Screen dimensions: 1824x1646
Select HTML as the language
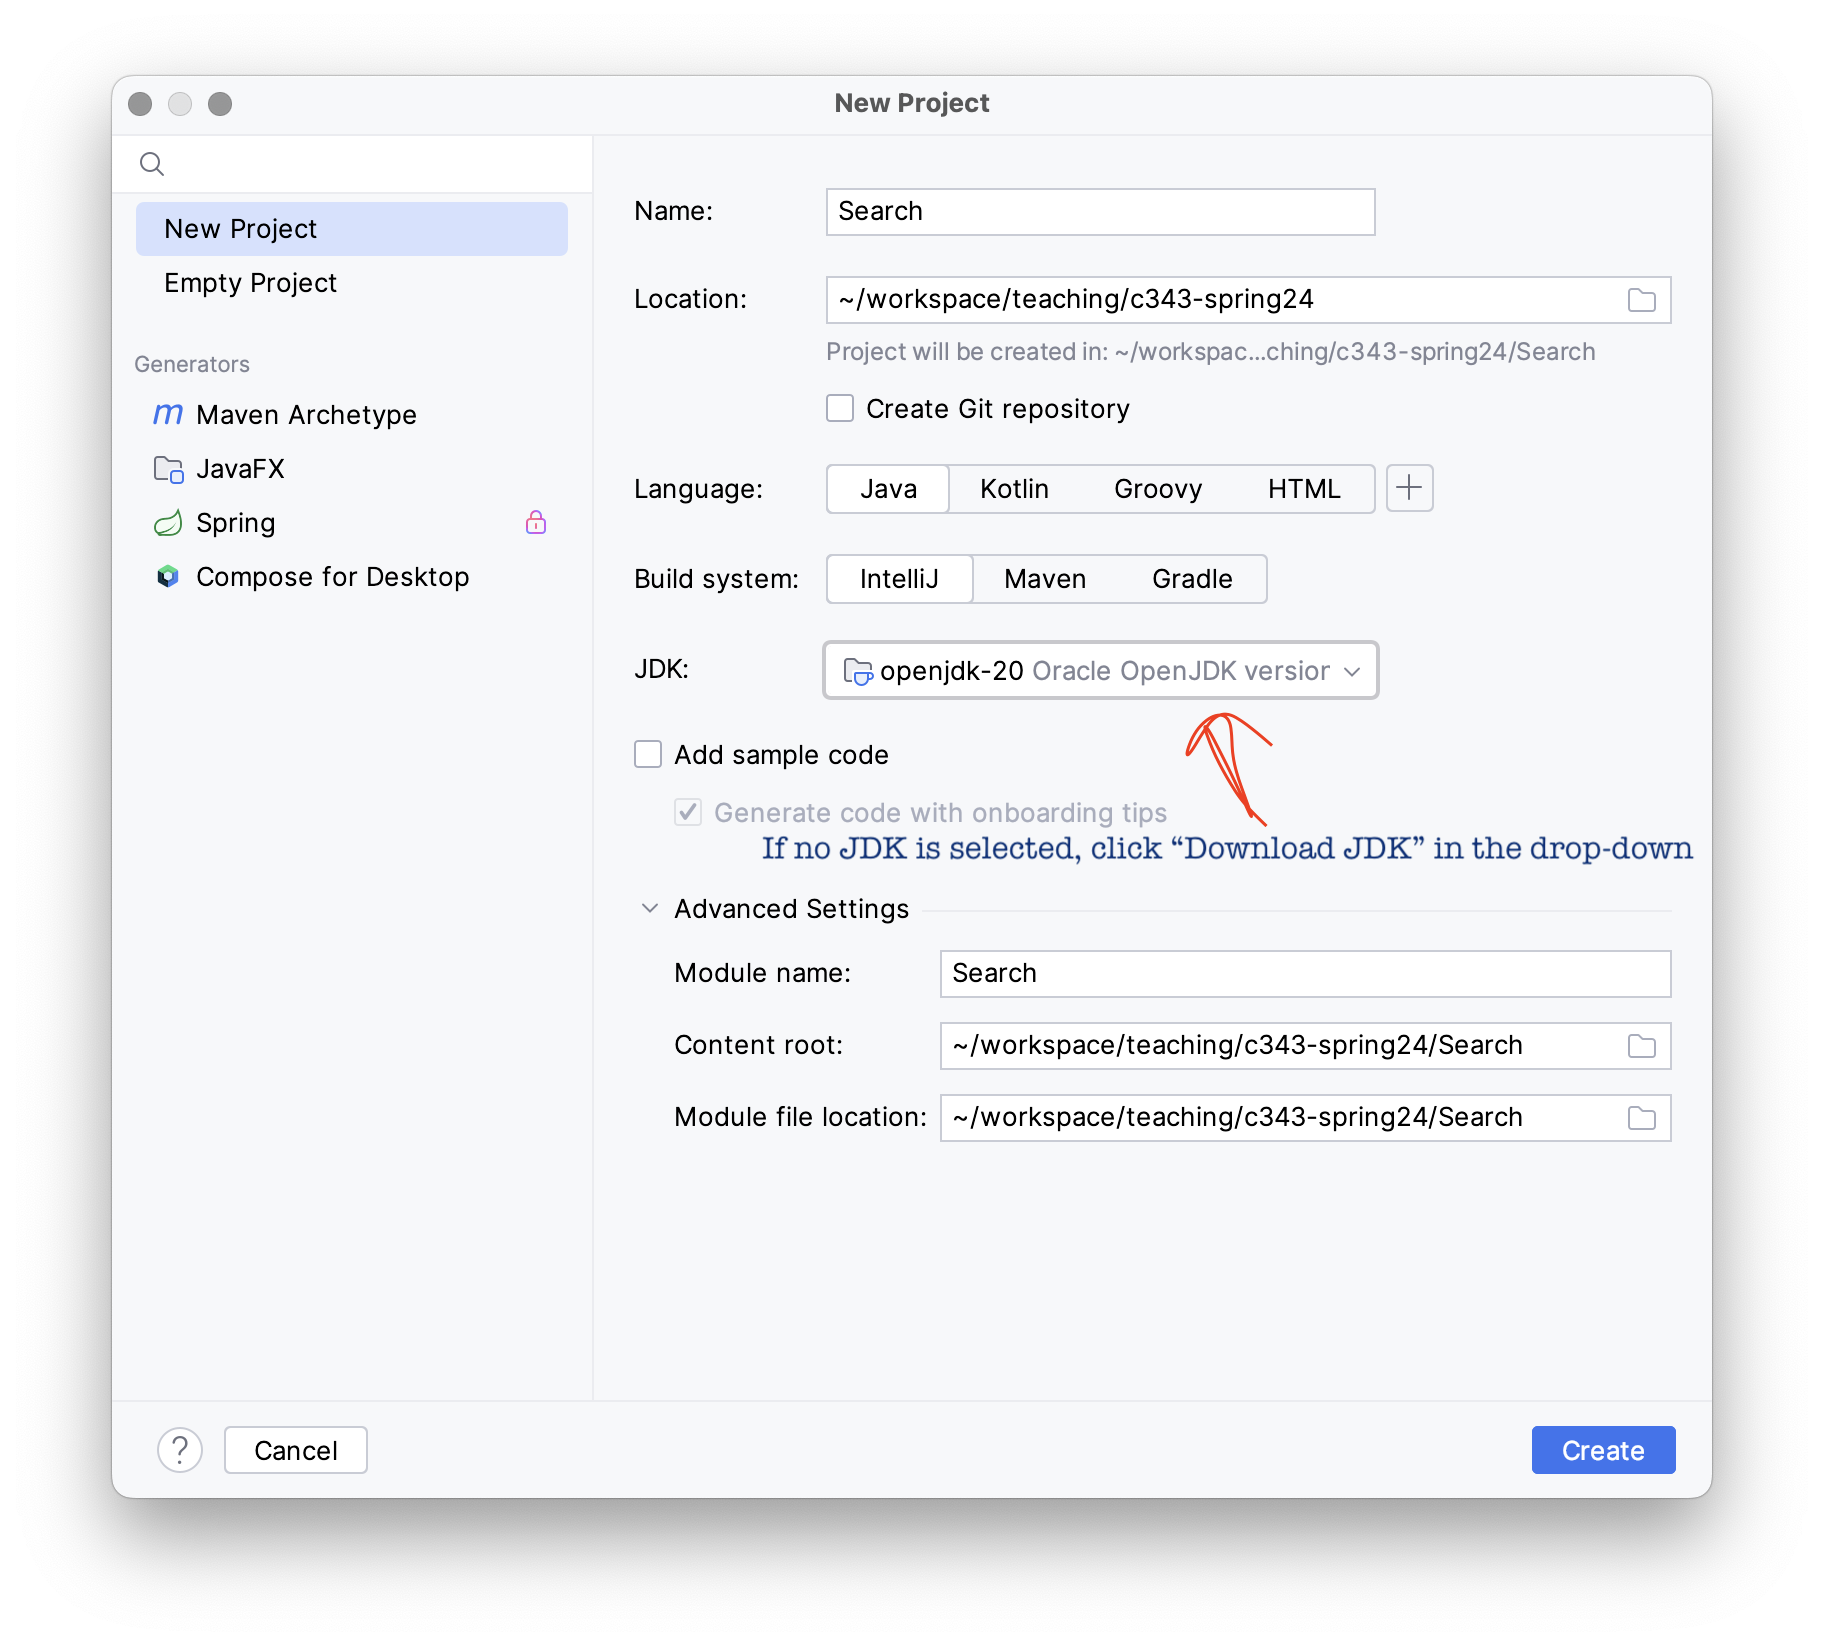pos(1304,488)
